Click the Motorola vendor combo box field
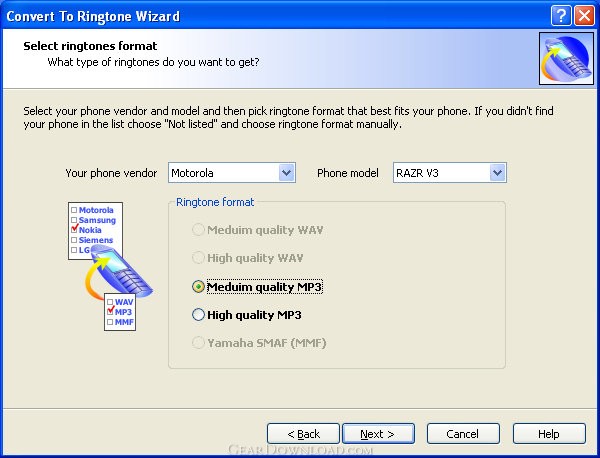Screen dimensions: 600x458 click(x=232, y=173)
